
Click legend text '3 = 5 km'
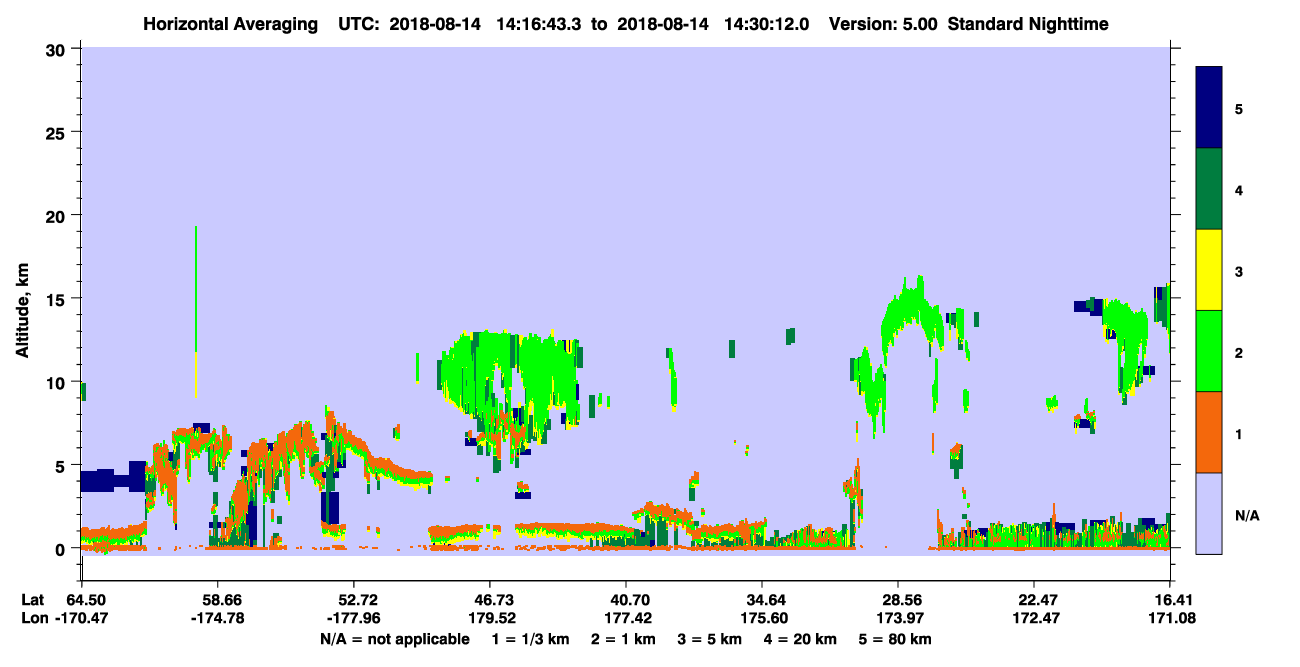[710, 639]
